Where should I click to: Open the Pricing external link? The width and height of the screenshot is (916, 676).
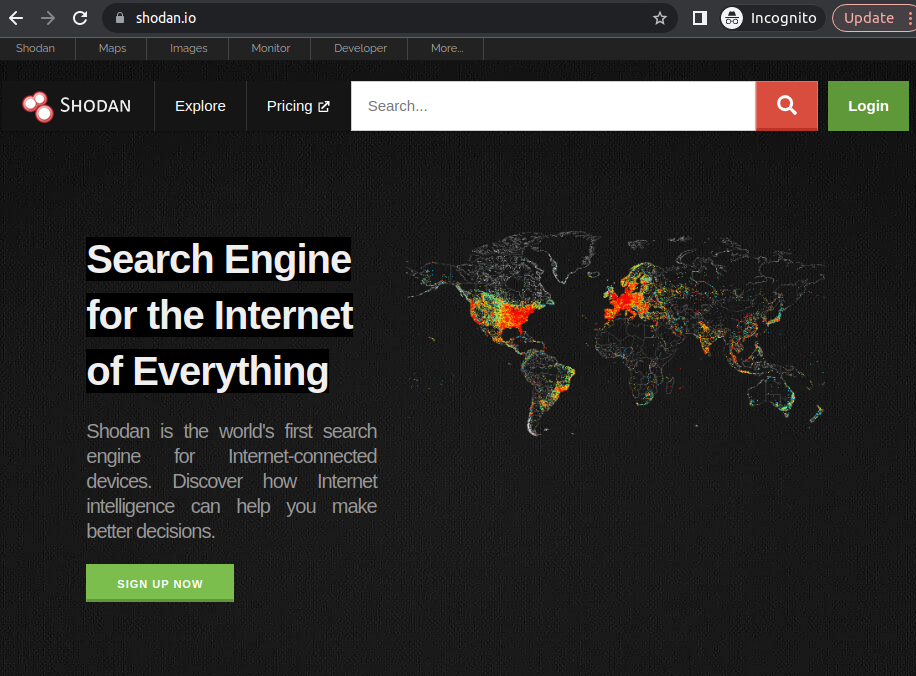298,106
